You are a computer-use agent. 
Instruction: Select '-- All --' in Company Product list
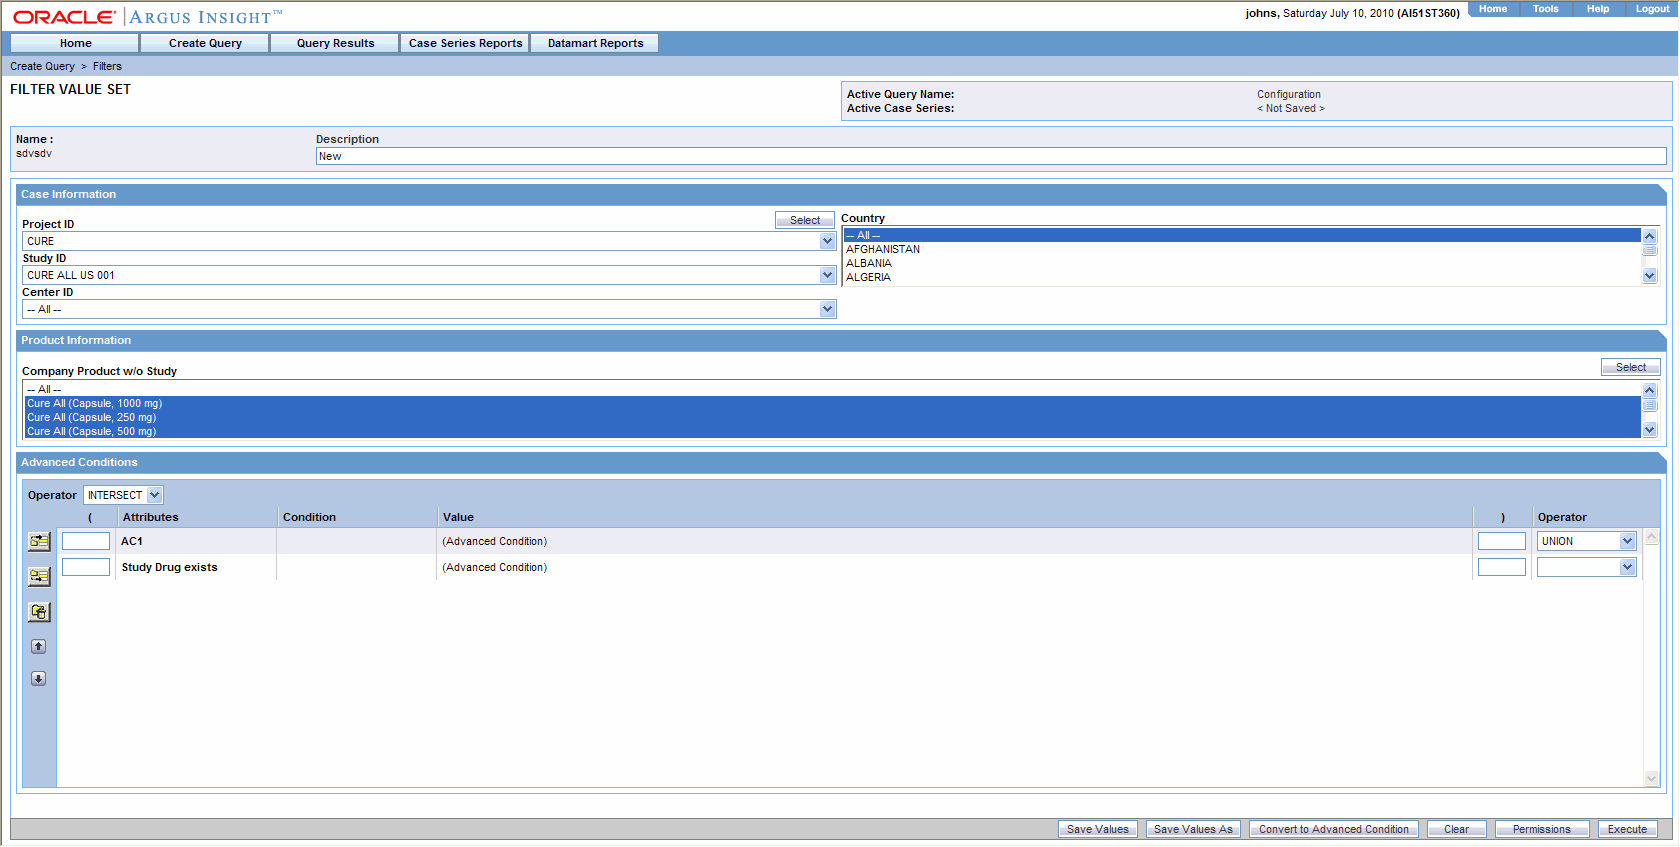point(832,389)
